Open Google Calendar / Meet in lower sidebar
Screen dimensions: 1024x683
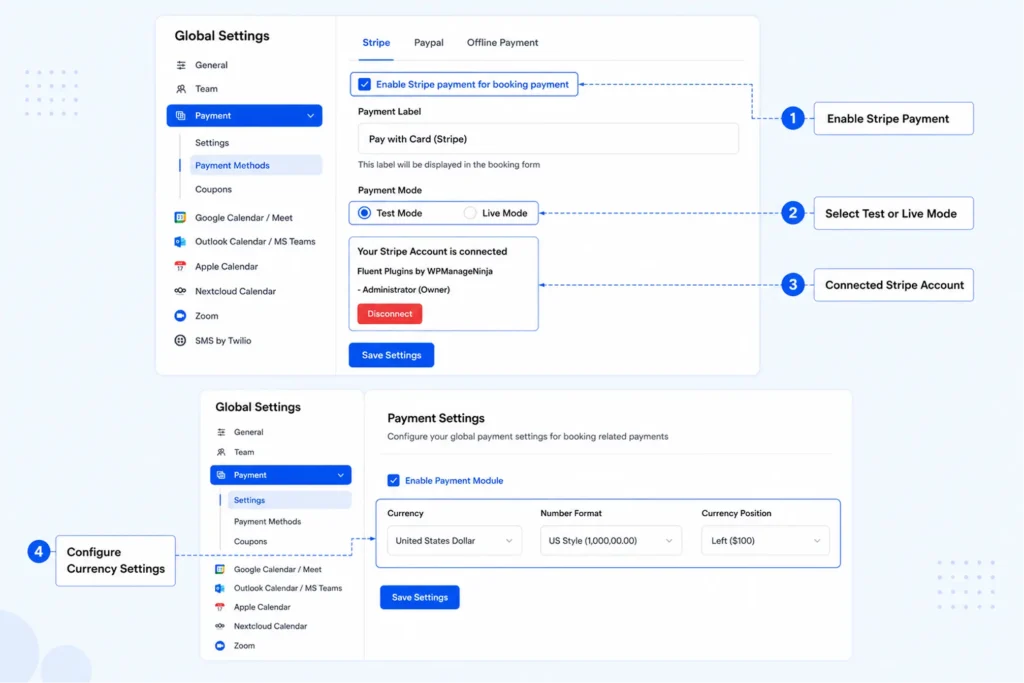(x=278, y=569)
